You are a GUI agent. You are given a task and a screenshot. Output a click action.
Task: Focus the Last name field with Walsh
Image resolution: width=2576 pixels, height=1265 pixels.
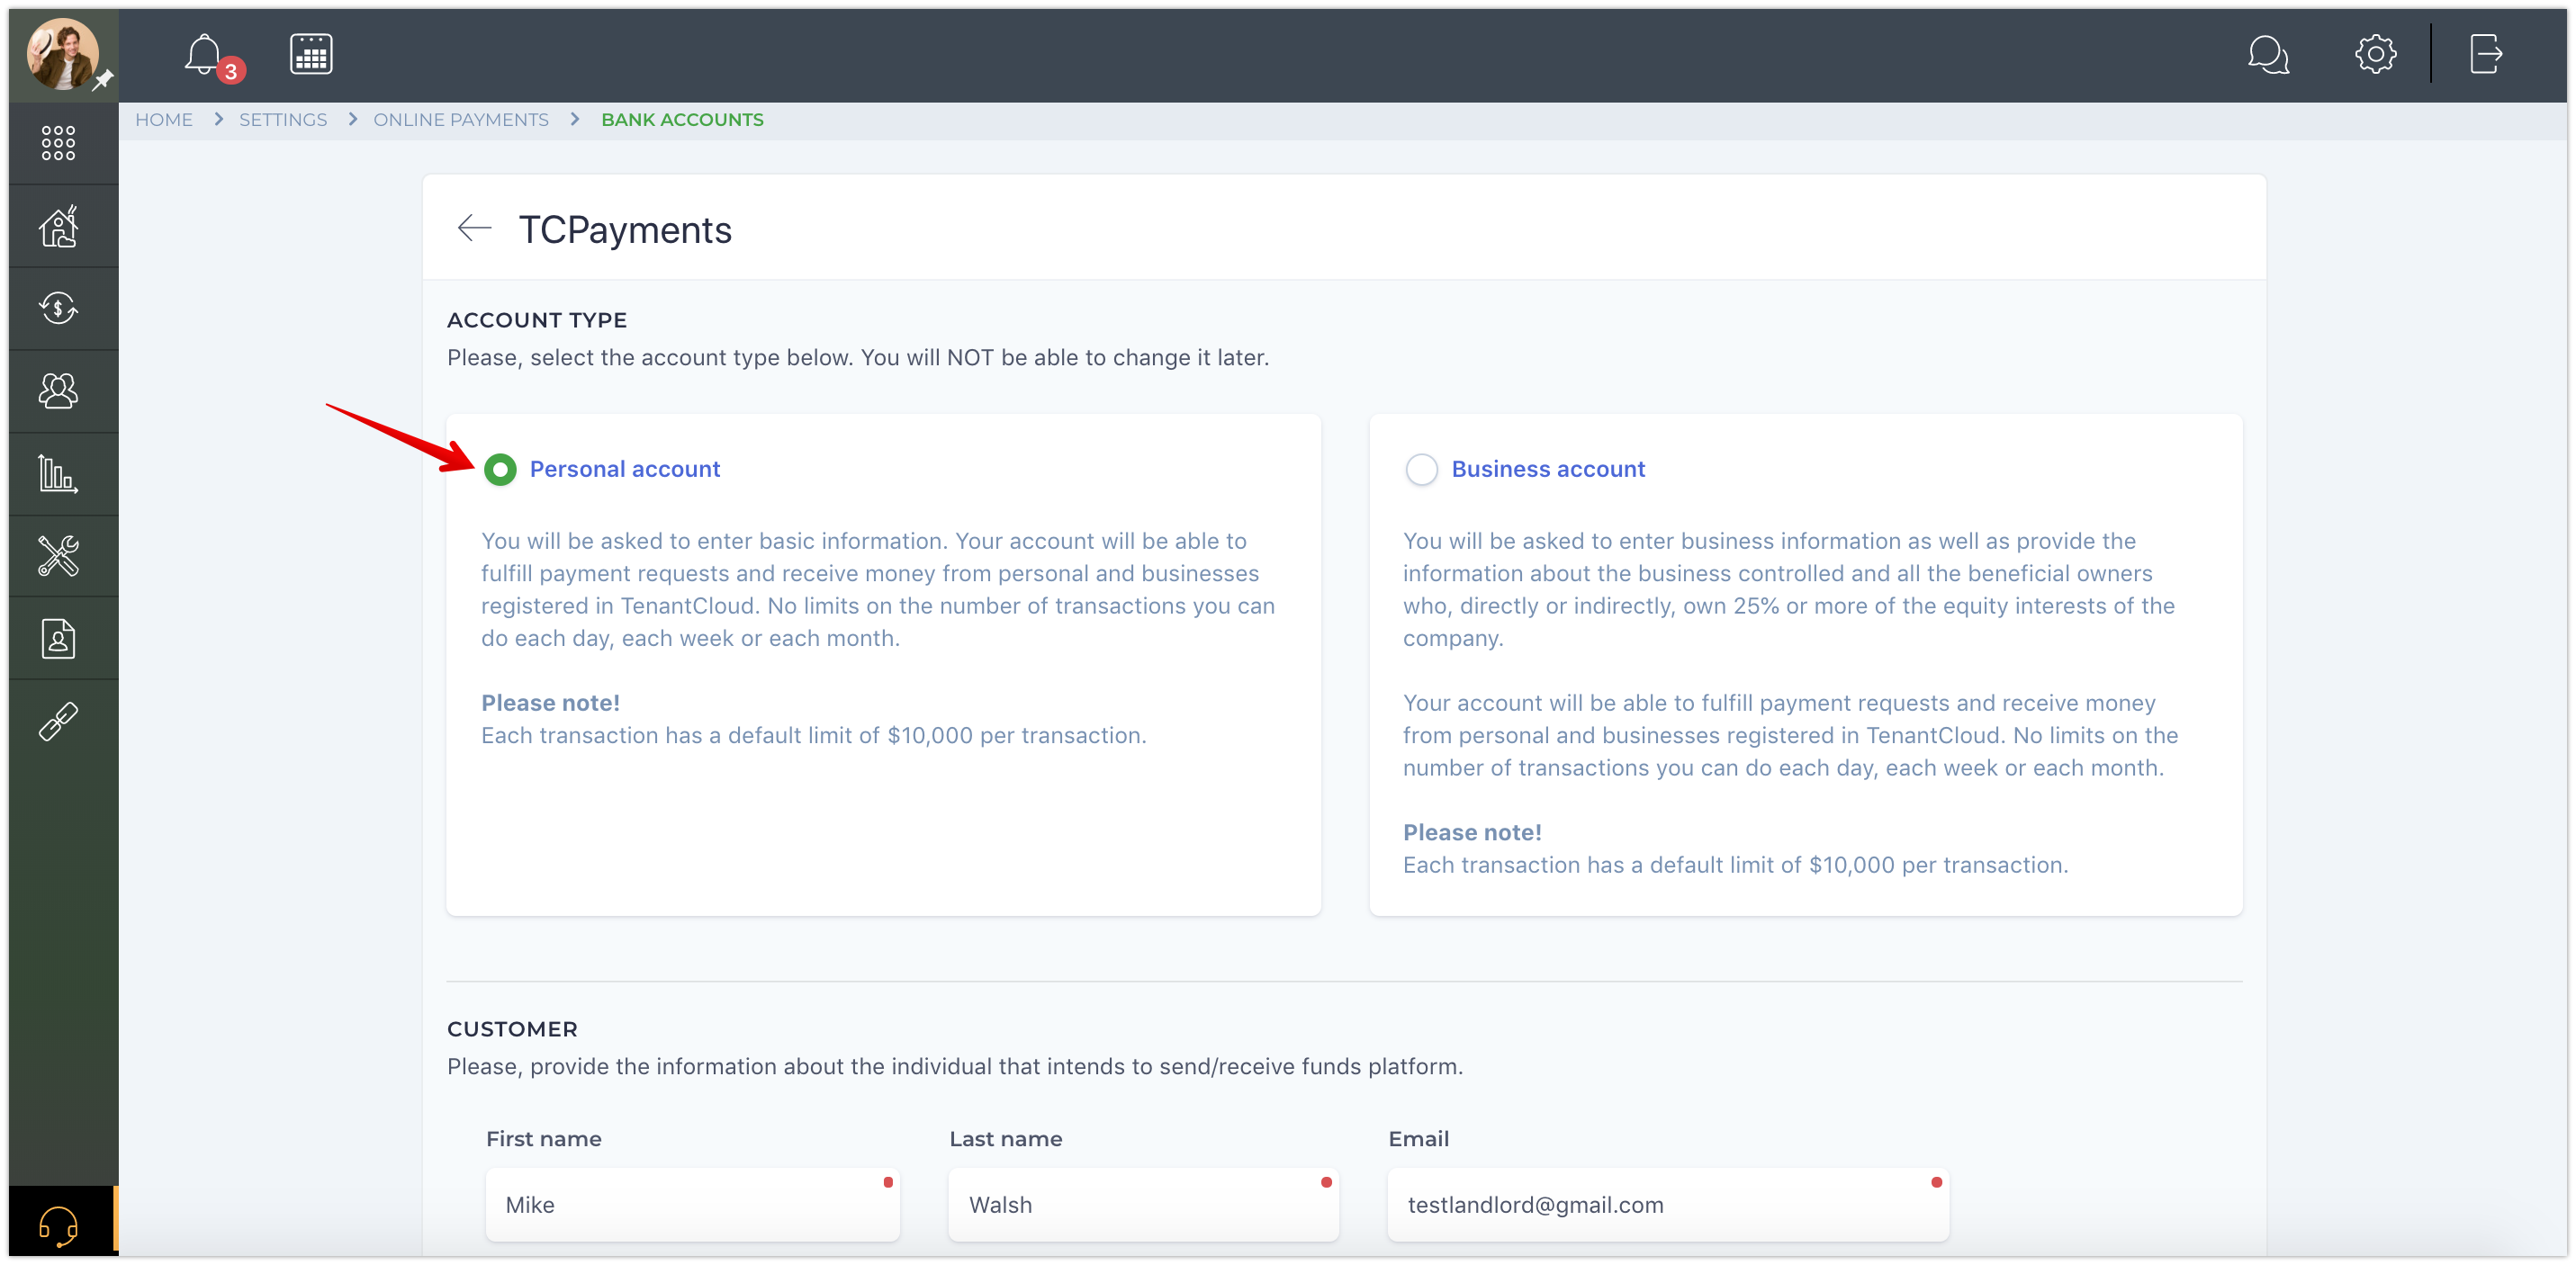pyautogui.click(x=1143, y=1204)
